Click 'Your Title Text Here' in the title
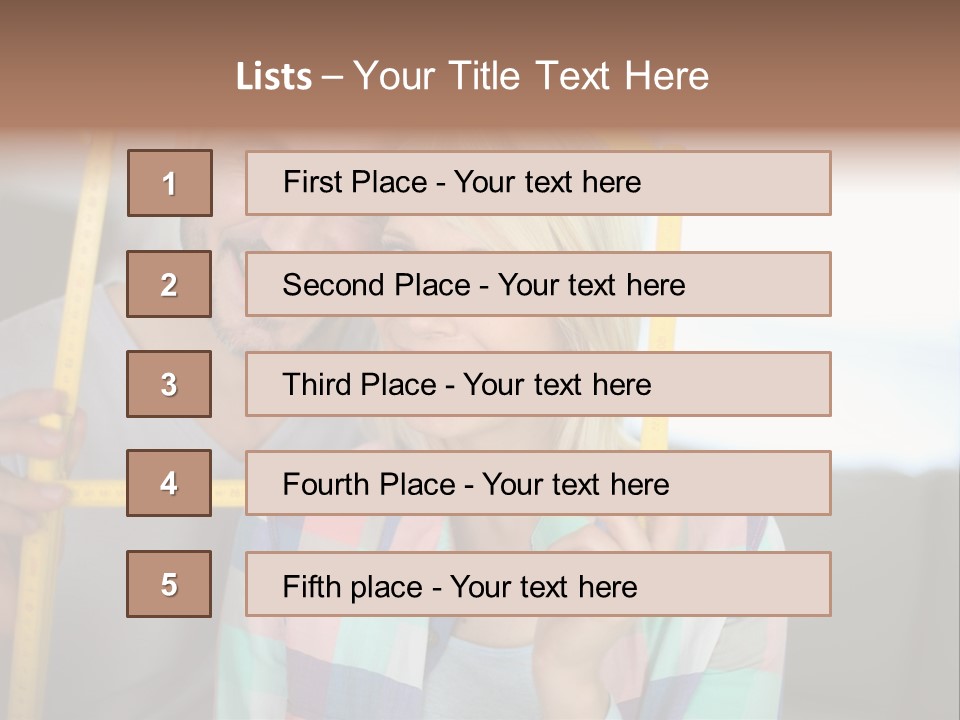Screen dimensions: 960x720 point(531,76)
